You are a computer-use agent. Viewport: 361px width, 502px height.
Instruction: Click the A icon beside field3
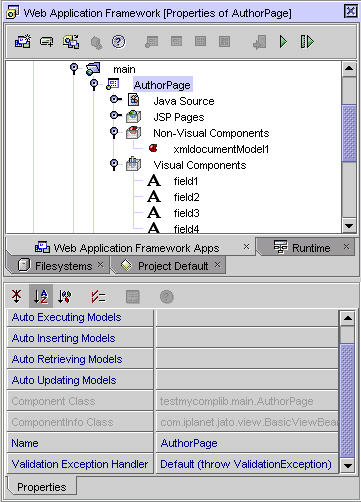(154, 213)
